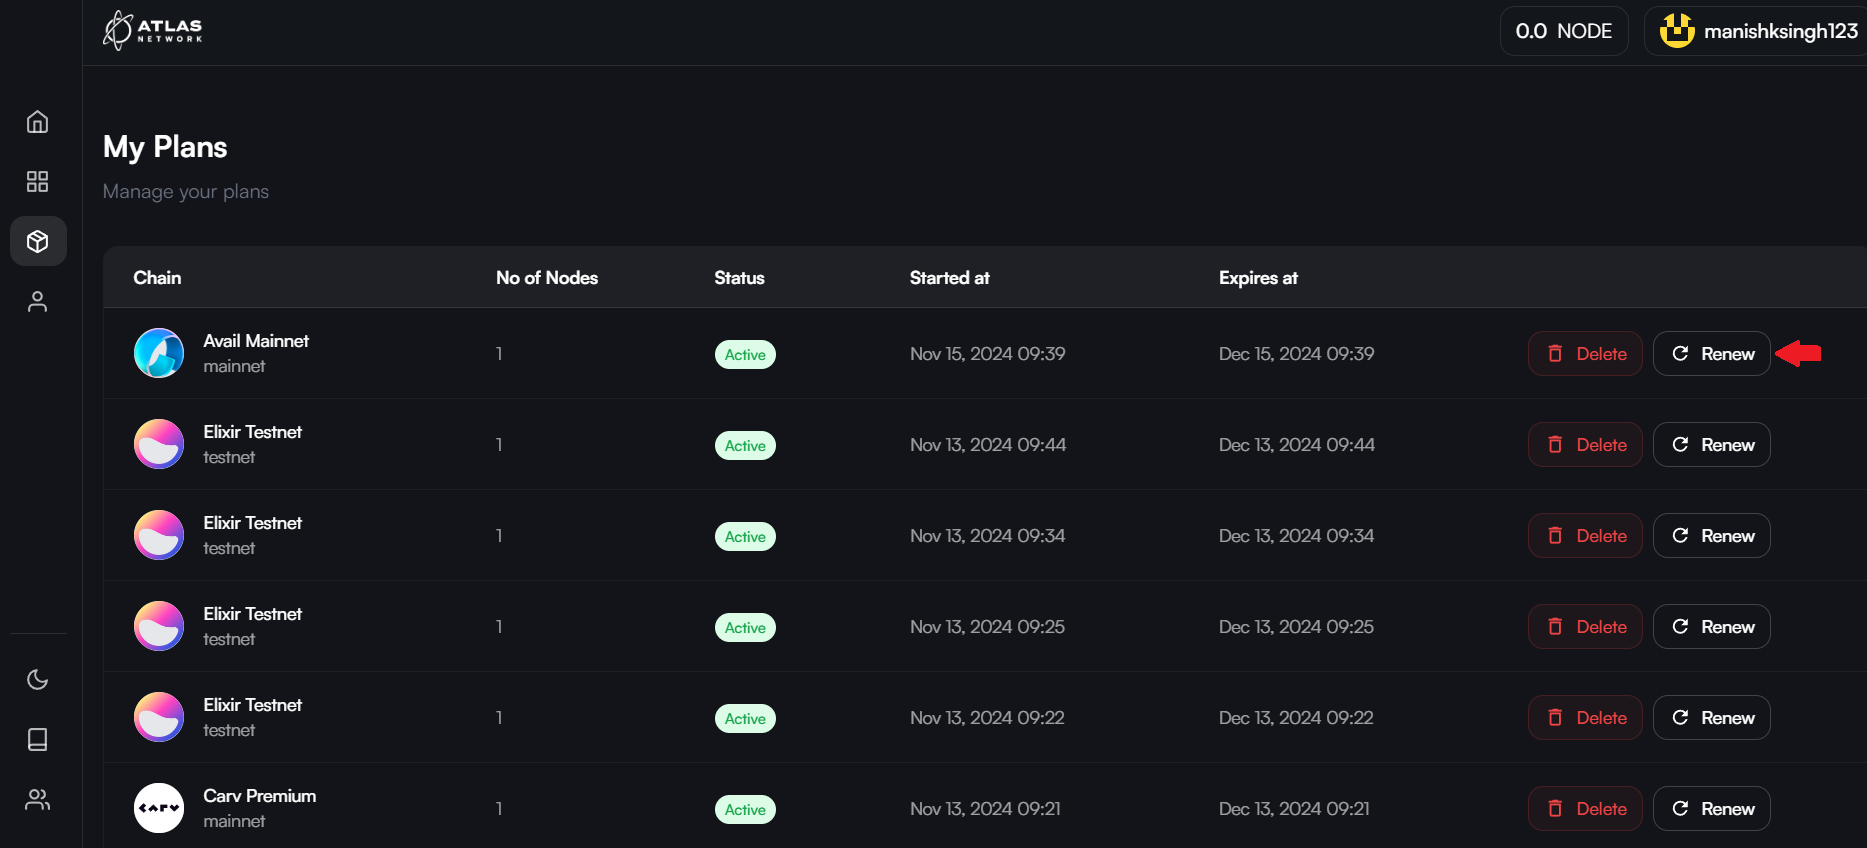Screen dimensions: 1867x848
Task: Click the Chain column header
Action: coord(157,278)
